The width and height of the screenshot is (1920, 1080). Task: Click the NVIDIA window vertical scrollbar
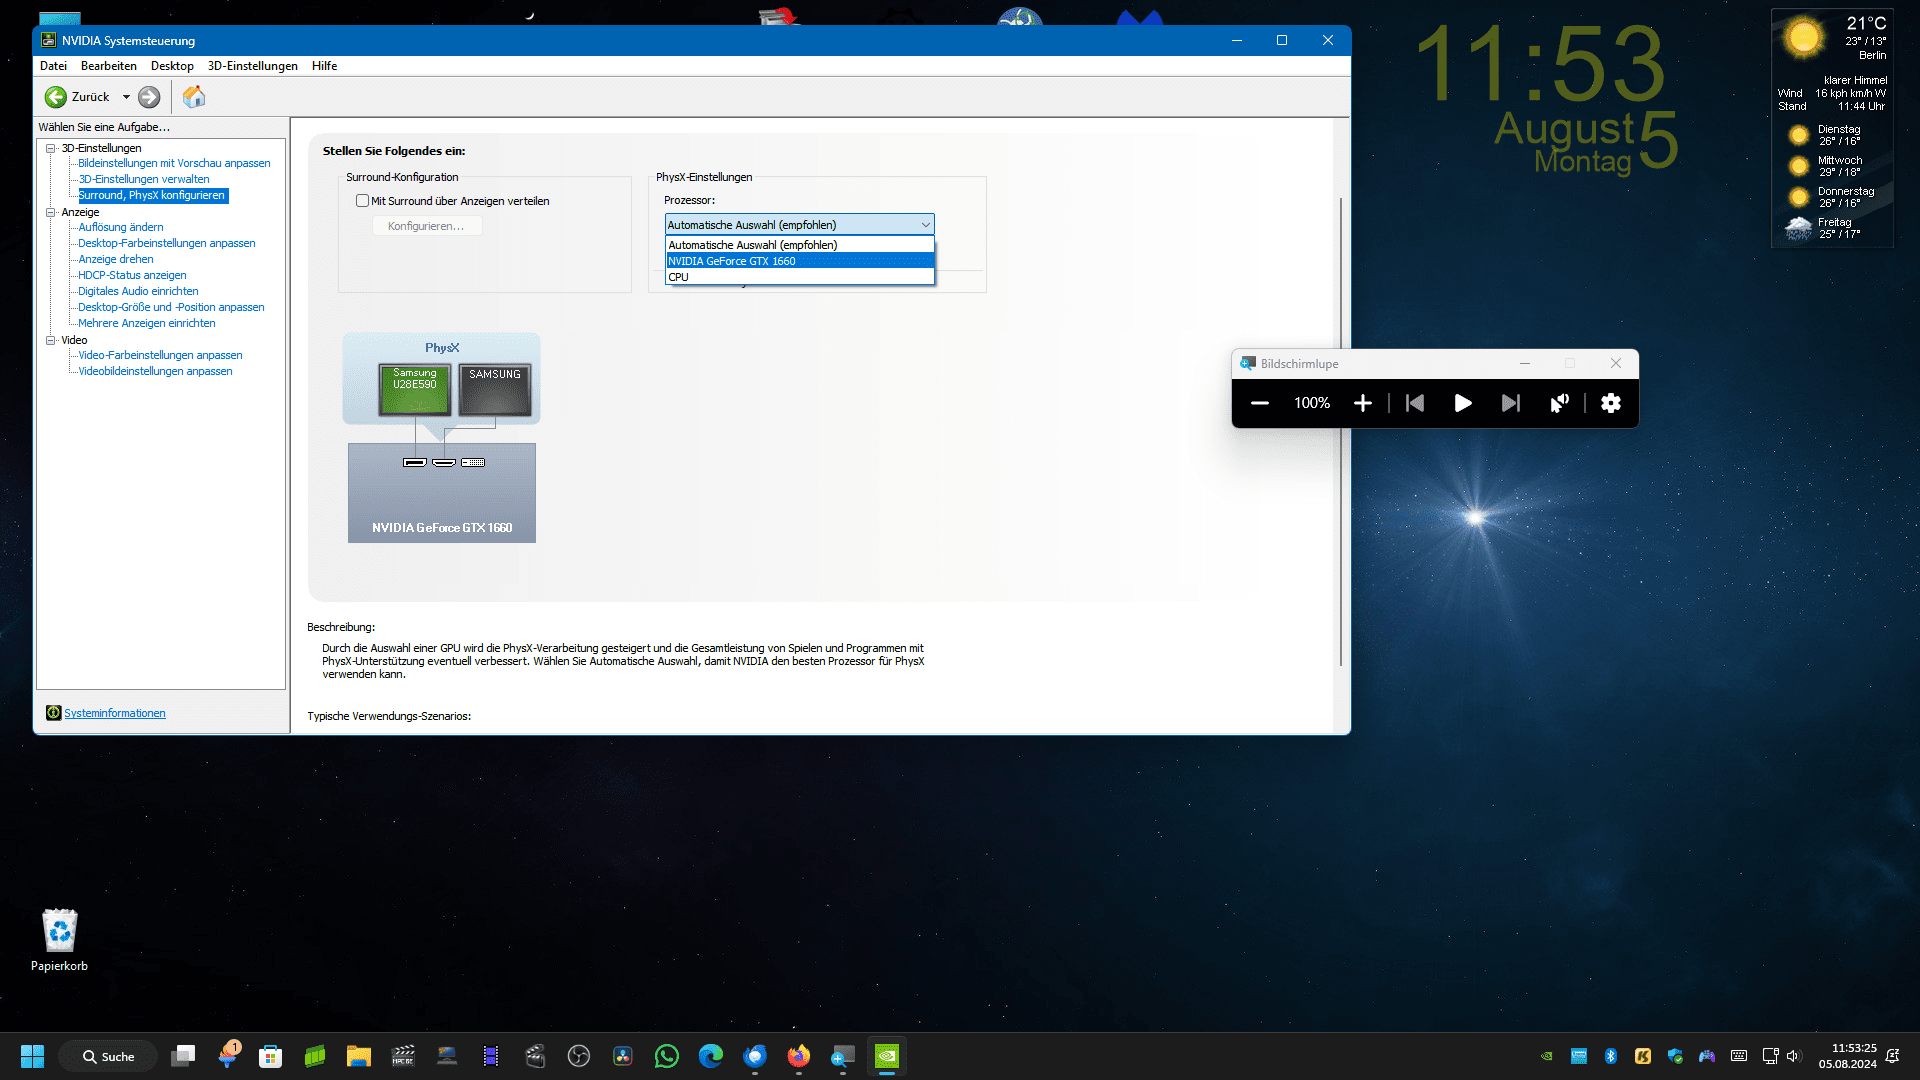(x=1341, y=430)
